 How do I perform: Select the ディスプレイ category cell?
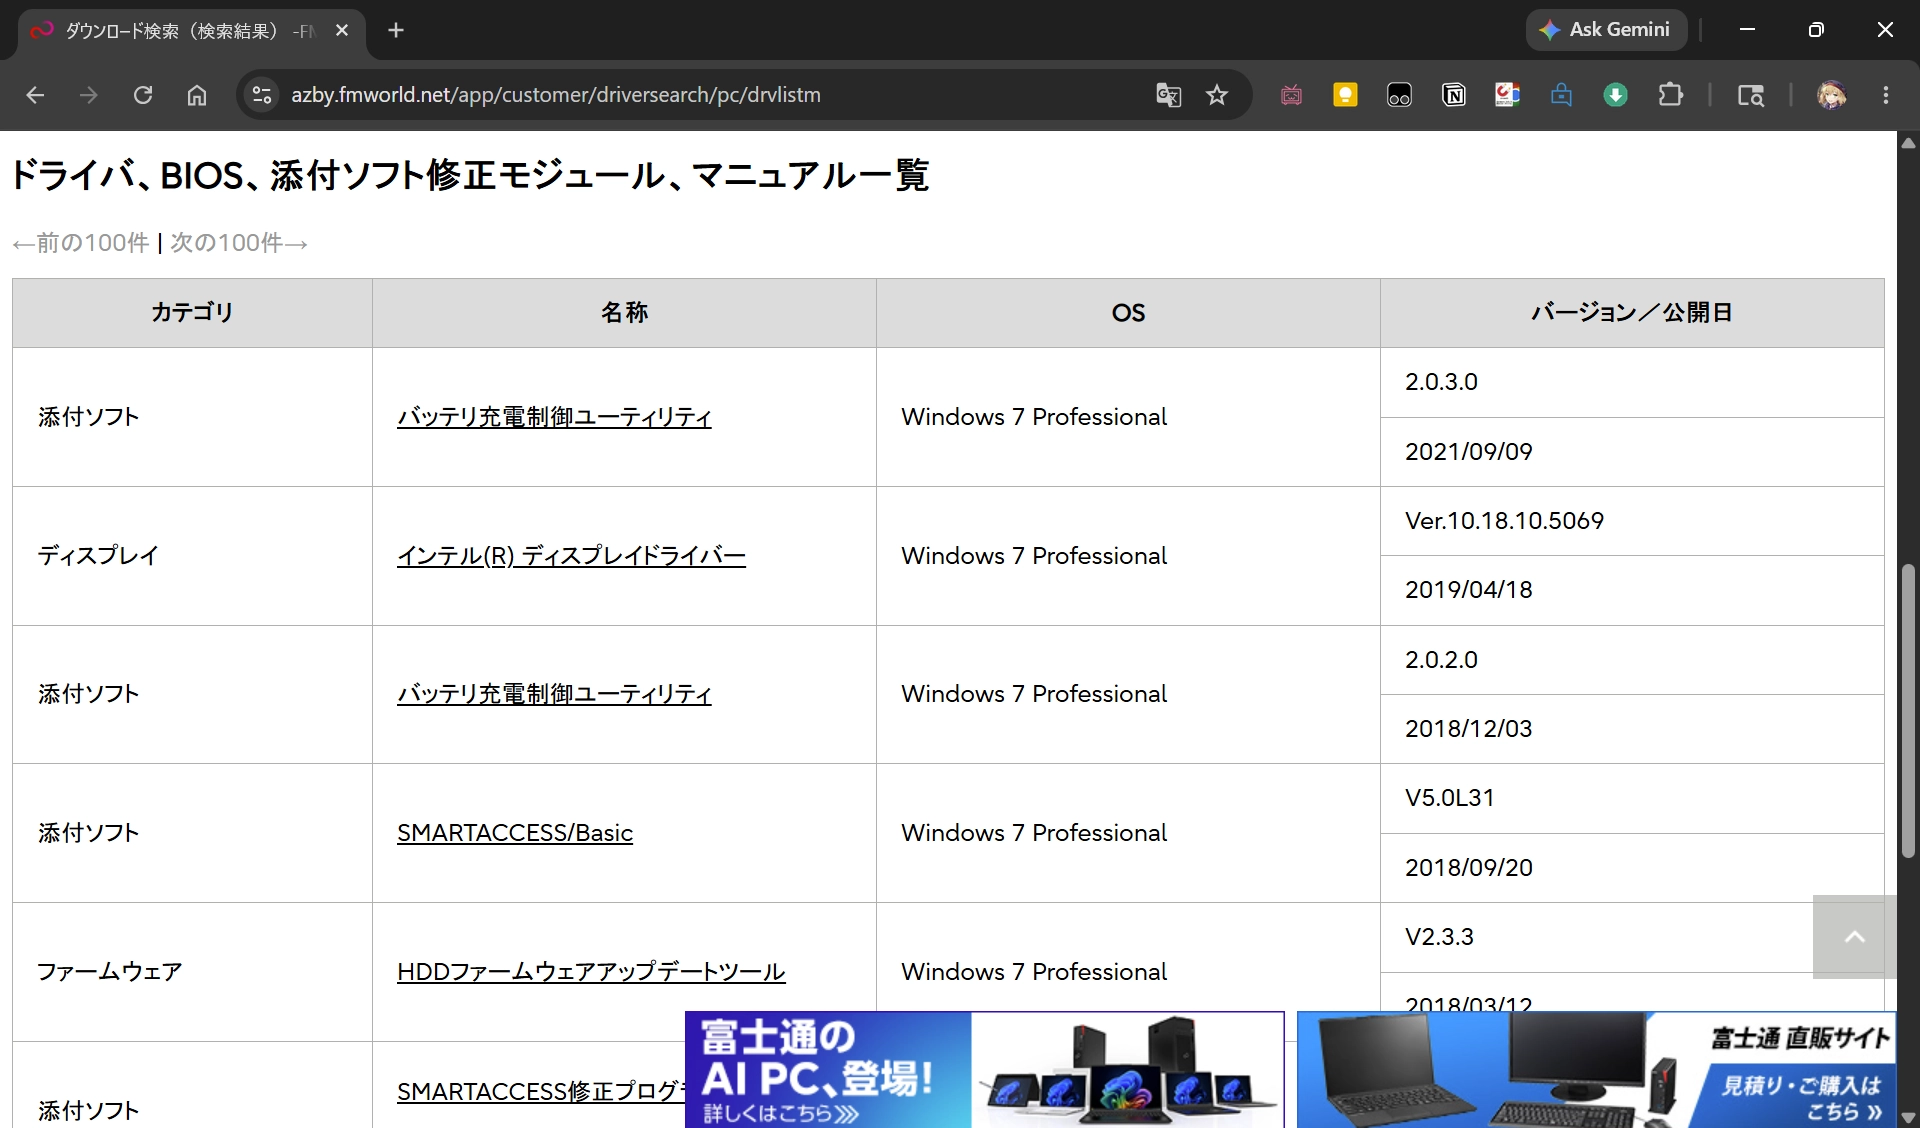192,556
